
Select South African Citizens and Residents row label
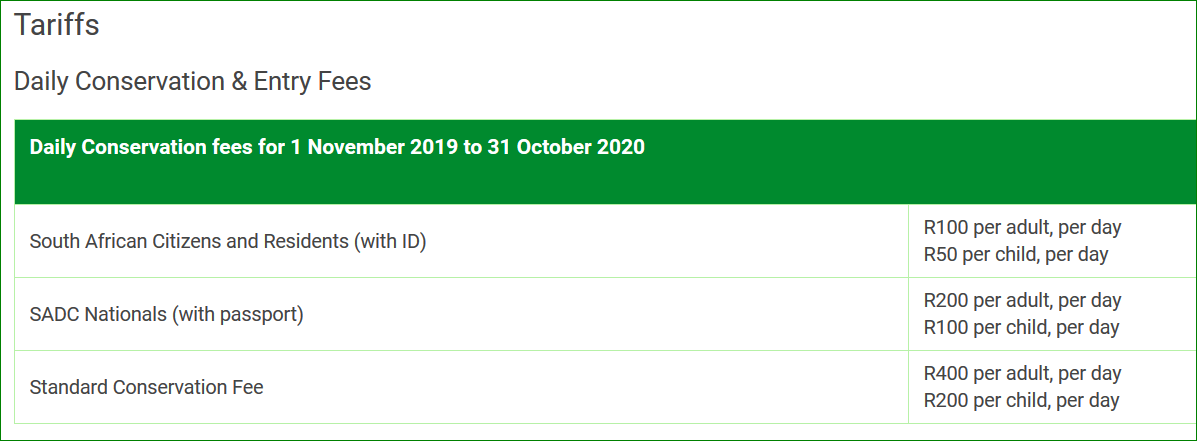(227, 242)
